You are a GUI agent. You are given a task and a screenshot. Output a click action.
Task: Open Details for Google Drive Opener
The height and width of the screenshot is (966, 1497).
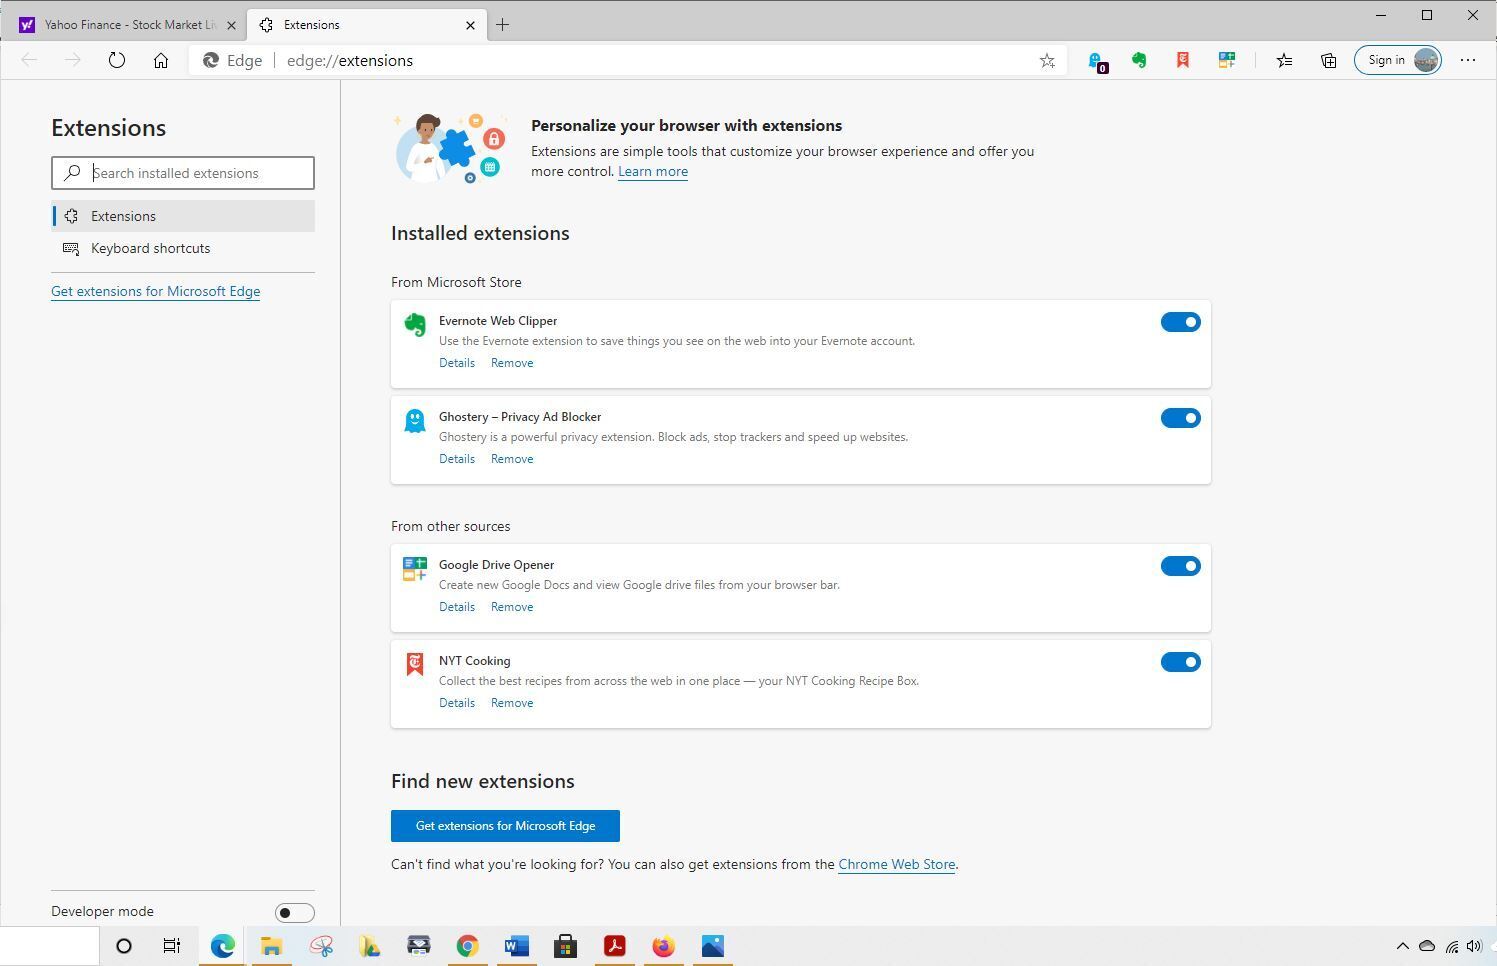(457, 607)
